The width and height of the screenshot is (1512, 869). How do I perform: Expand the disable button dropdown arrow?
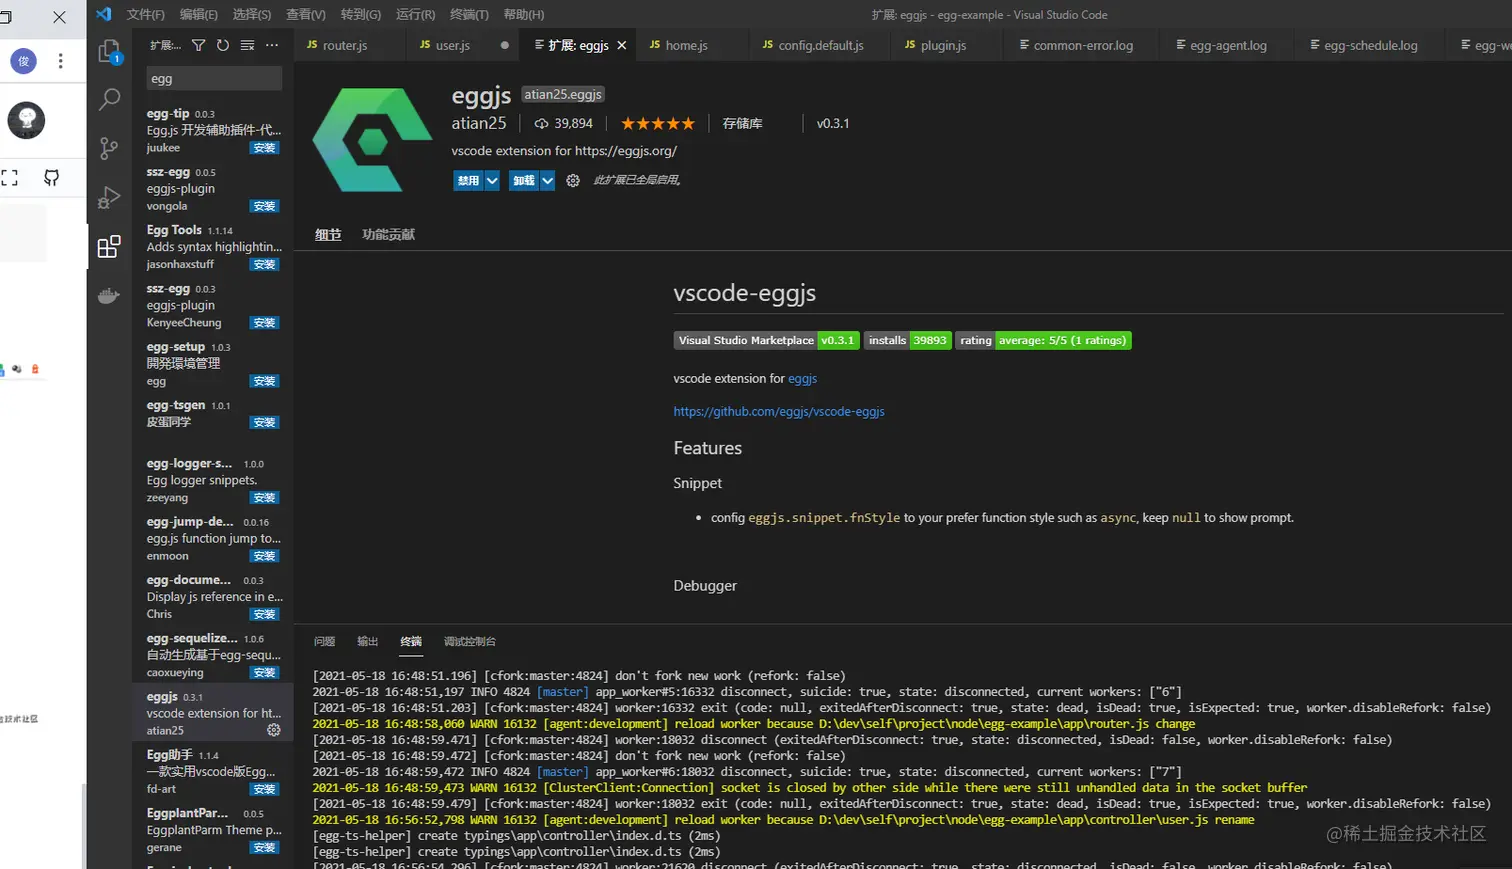(492, 181)
